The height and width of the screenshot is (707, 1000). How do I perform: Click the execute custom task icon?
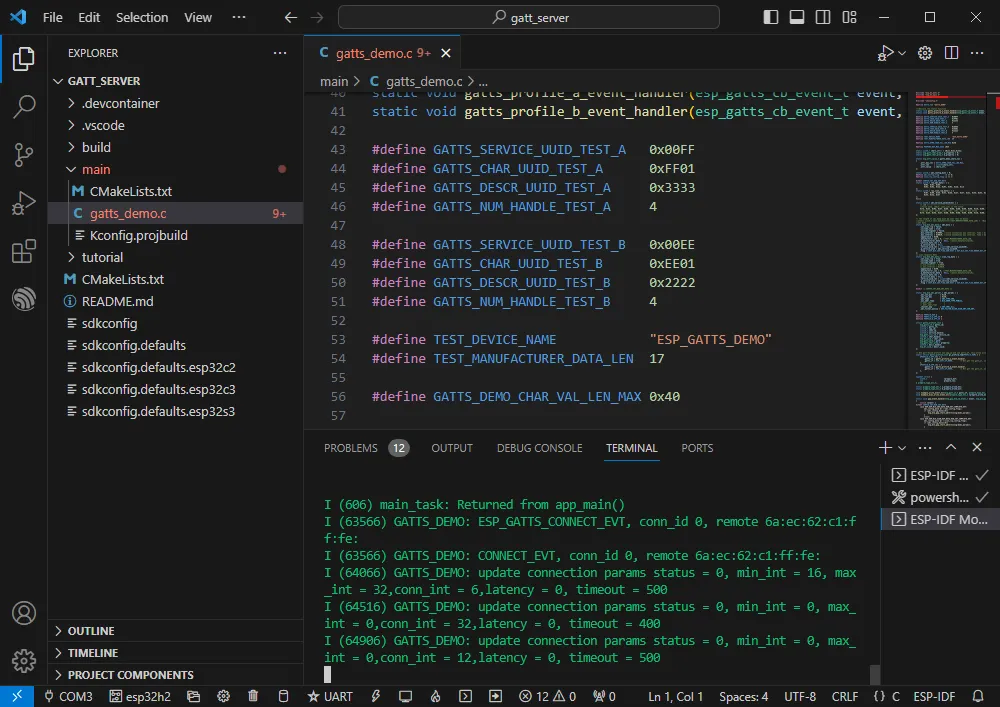[496, 697]
